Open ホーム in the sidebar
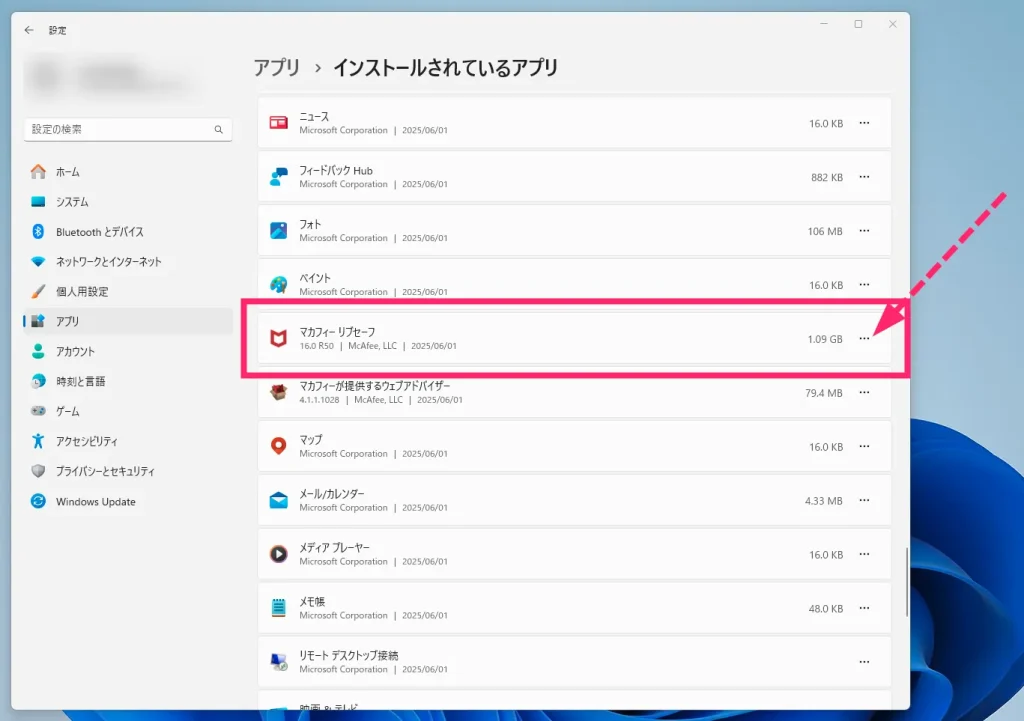 [x=128, y=172]
